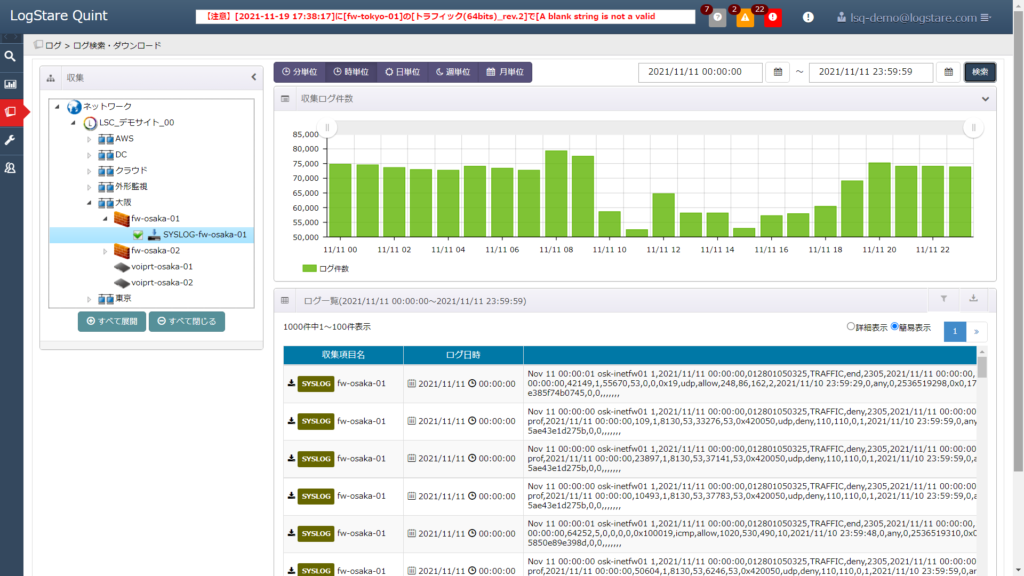Click the ログ日時 column header
The image size is (1024, 576).
(463, 355)
